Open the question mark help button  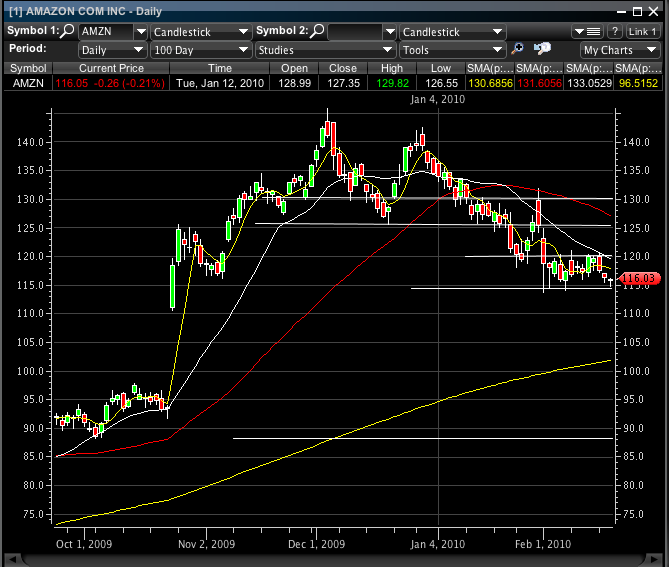pos(615,31)
